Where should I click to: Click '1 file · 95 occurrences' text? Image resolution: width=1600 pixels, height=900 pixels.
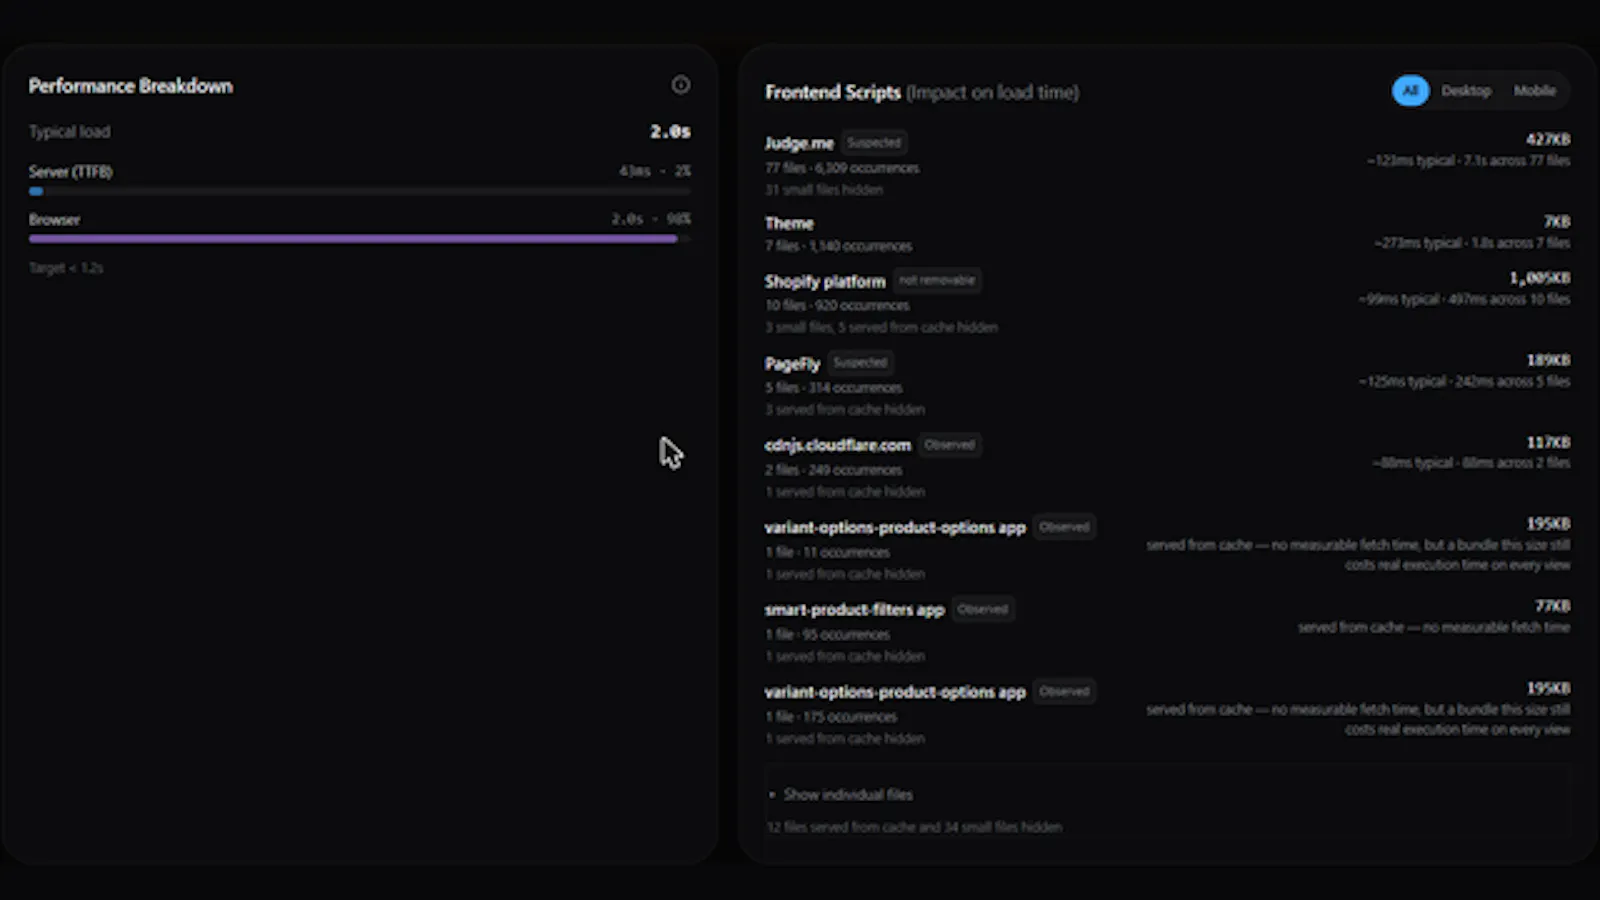coord(827,634)
